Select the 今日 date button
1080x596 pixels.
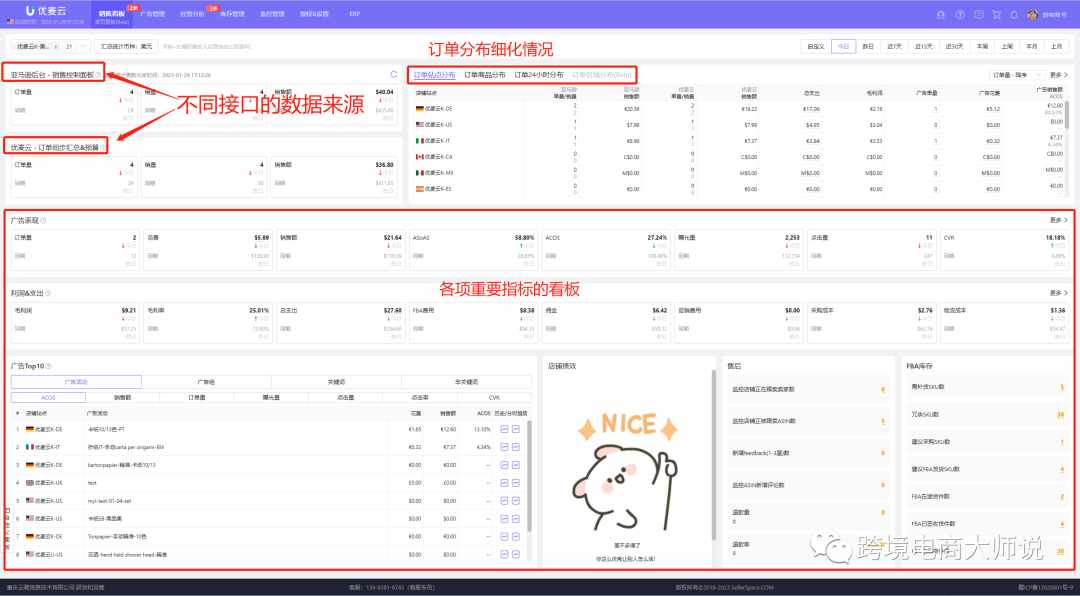pyautogui.click(x=843, y=46)
